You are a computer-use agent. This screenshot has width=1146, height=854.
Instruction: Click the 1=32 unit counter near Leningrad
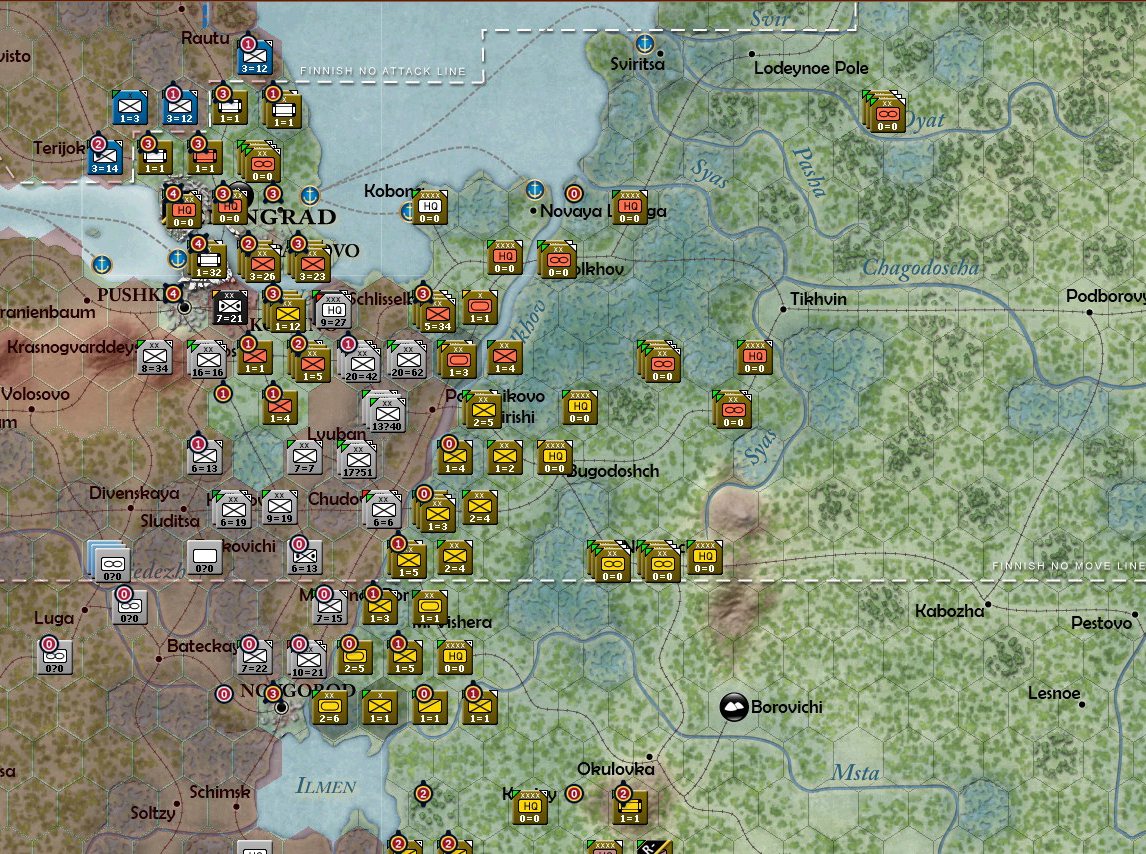[x=208, y=262]
